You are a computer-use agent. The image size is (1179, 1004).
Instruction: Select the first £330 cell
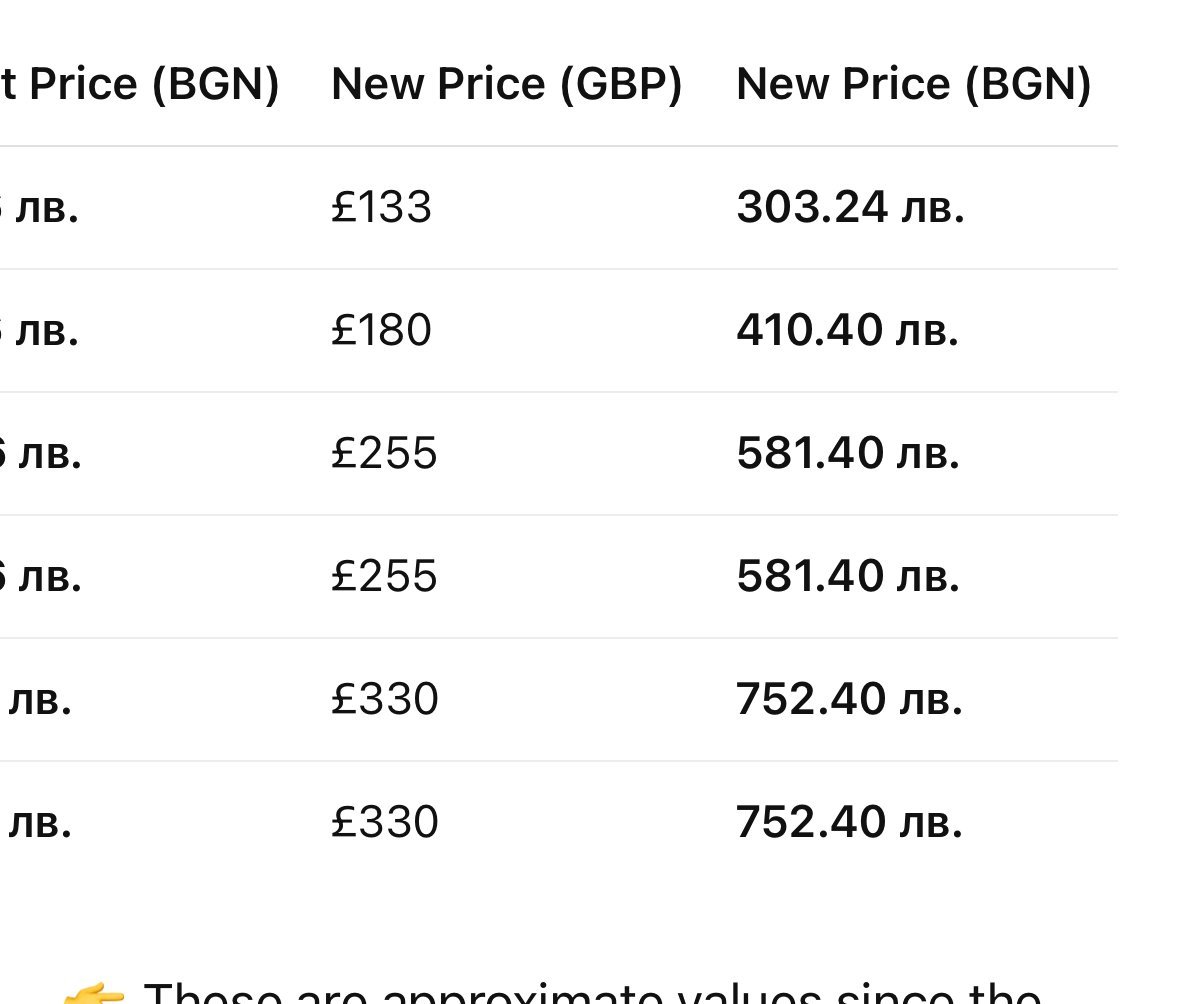point(384,699)
